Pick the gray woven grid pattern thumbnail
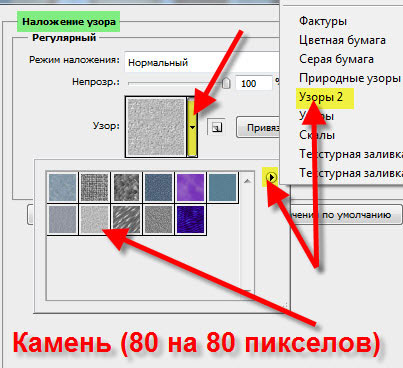Screen dimensions: 403x368 pos(95,187)
